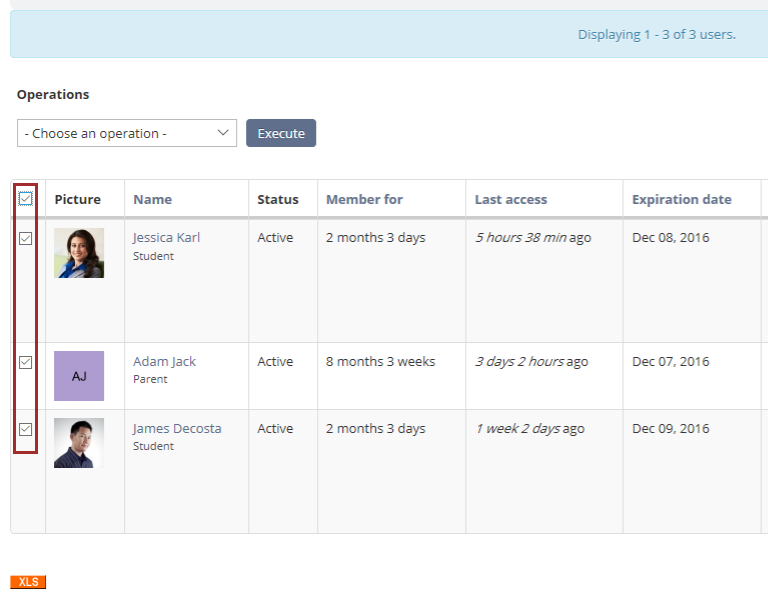The image size is (768, 592).
Task: Click the AJ avatar for Adam Jack
Action: [x=79, y=376]
